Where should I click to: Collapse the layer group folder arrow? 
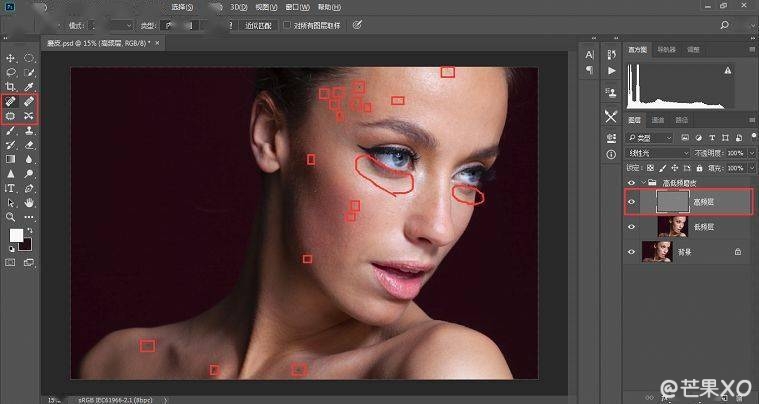(644, 182)
